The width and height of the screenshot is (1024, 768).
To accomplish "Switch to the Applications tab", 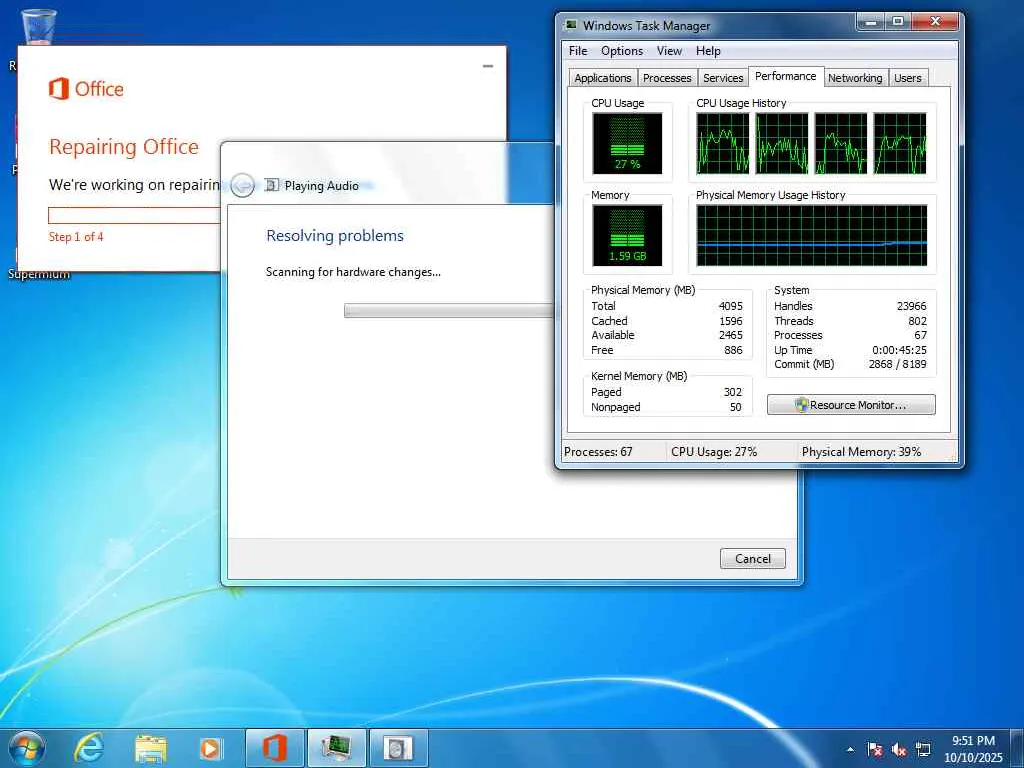I will coord(603,78).
